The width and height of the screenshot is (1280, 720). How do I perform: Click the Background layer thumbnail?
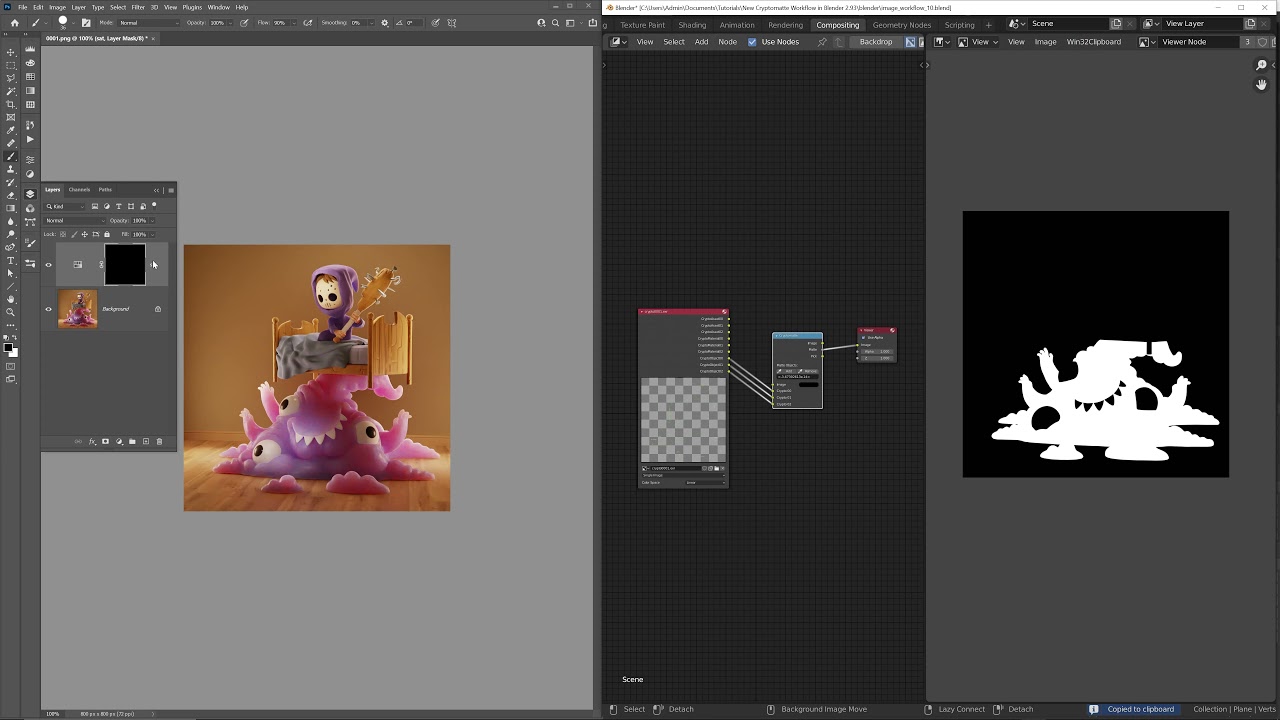point(77,309)
